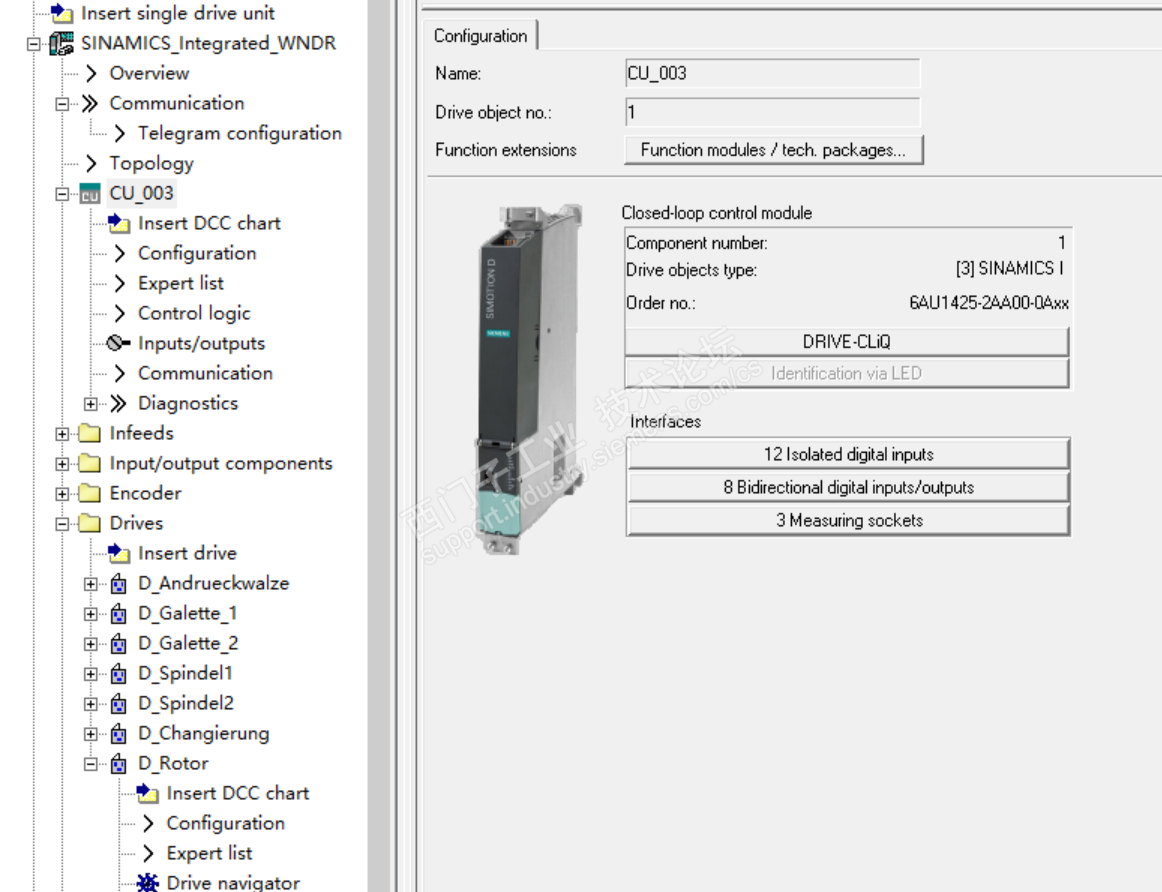Select the Order no. value 6AU1425-2AA00-0Axx
Image resolution: width=1162 pixels, height=892 pixels.
pos(989,303)
